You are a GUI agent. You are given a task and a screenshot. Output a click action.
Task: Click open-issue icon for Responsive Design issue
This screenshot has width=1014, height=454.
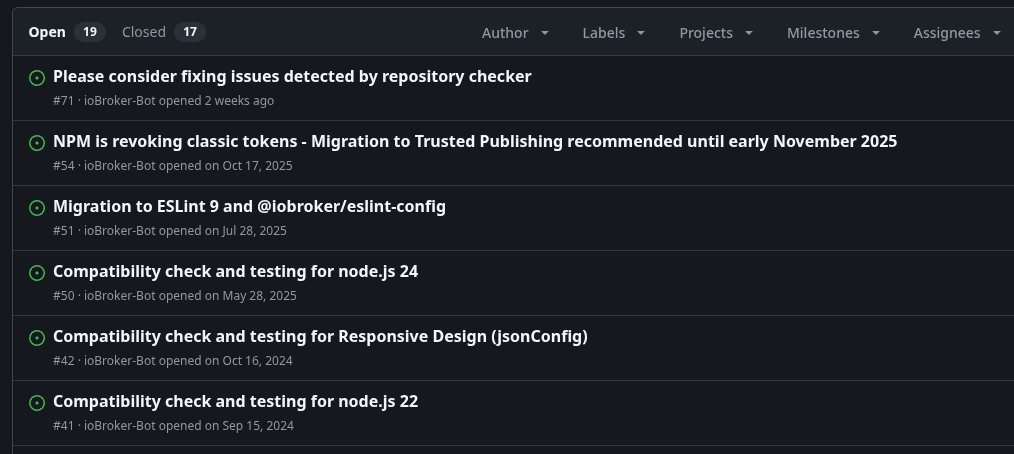pyautogui.click(x=37, y=337)
